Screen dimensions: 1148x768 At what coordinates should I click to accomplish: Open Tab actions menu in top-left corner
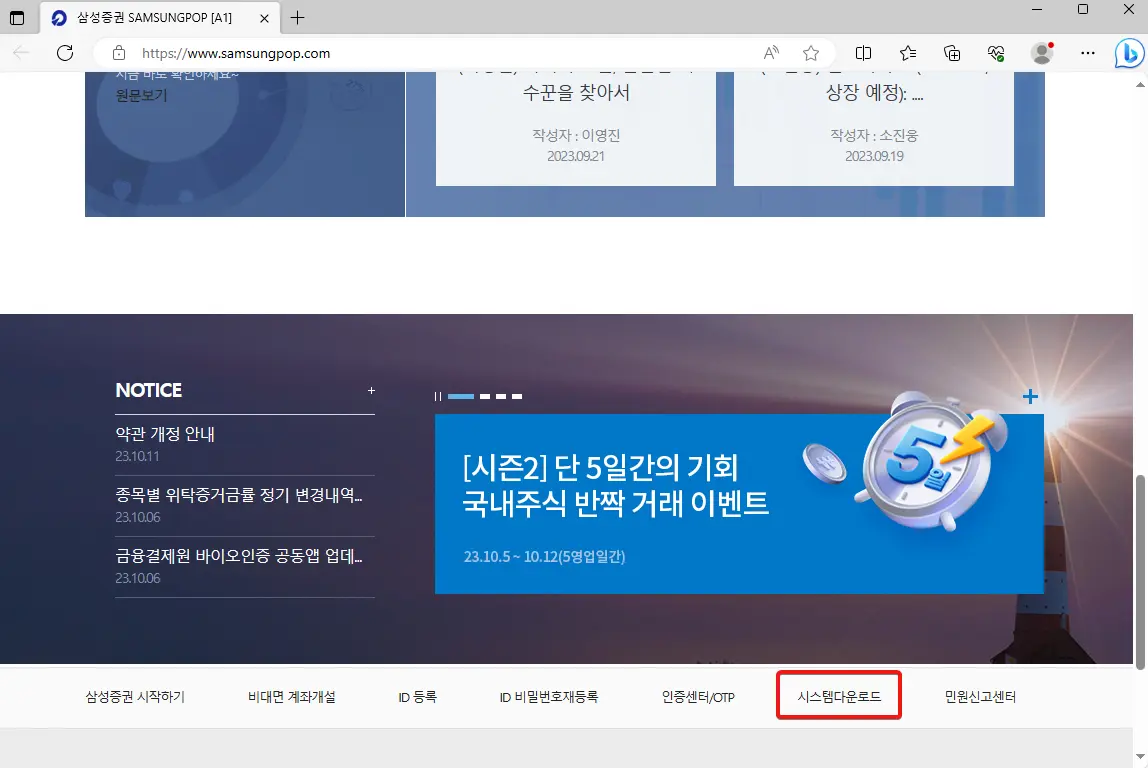(17, 17)
